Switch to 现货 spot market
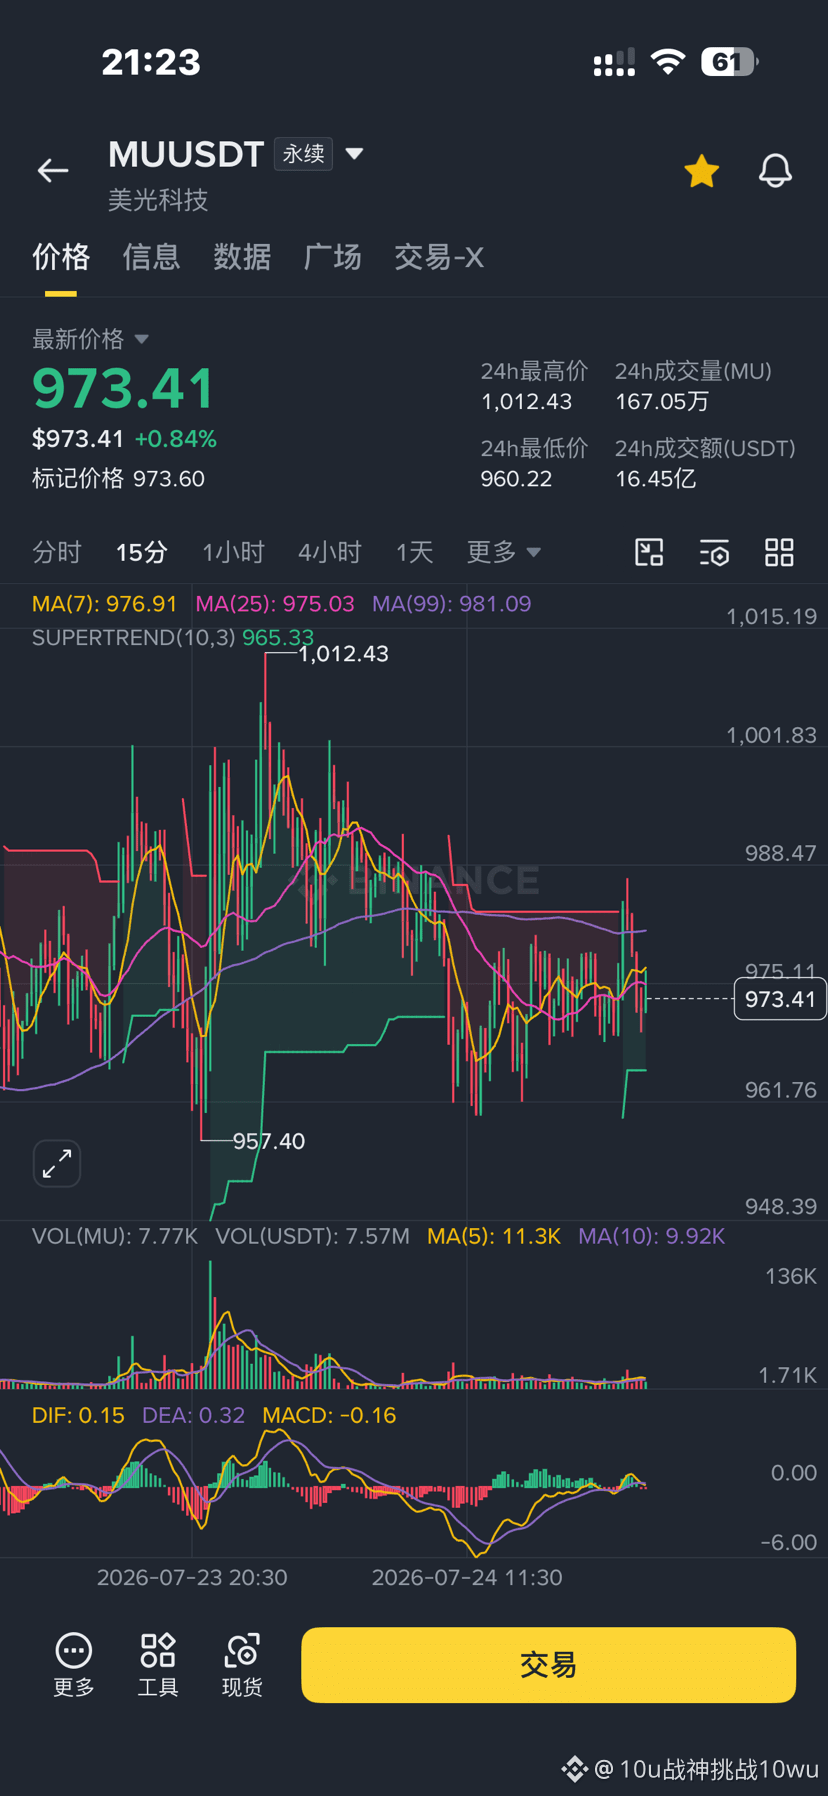Screen dimensions: 828x1796 click(x=242, y=1664)
